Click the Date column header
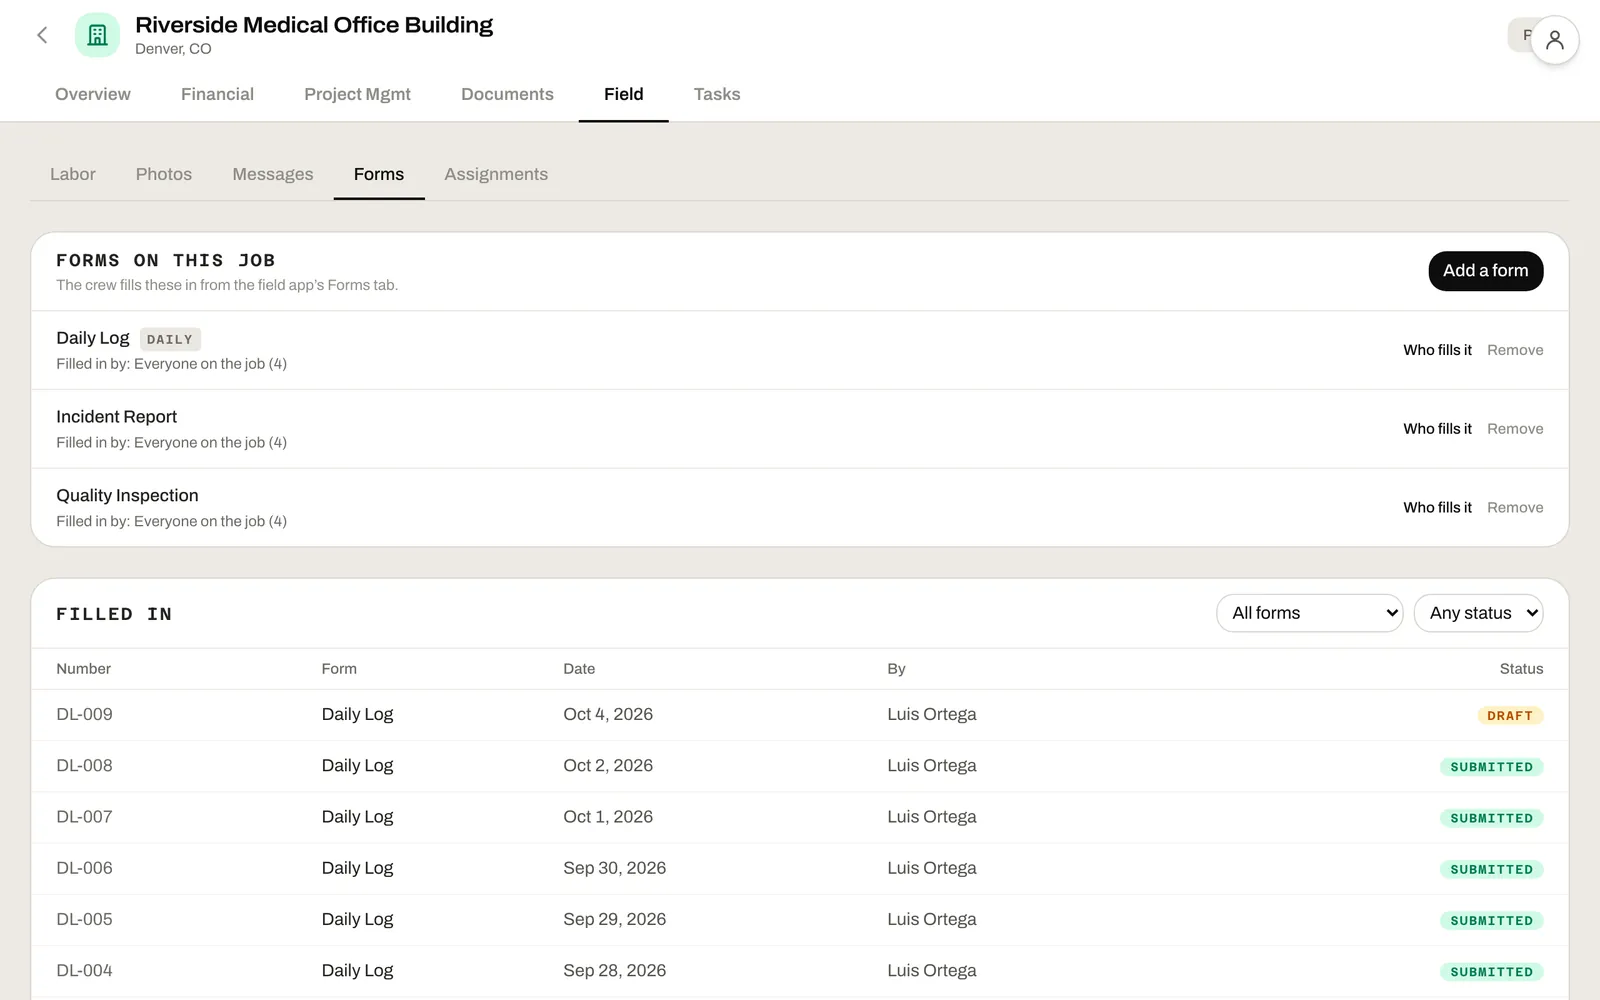The image size is (1600, 1000). coord(579,669)
